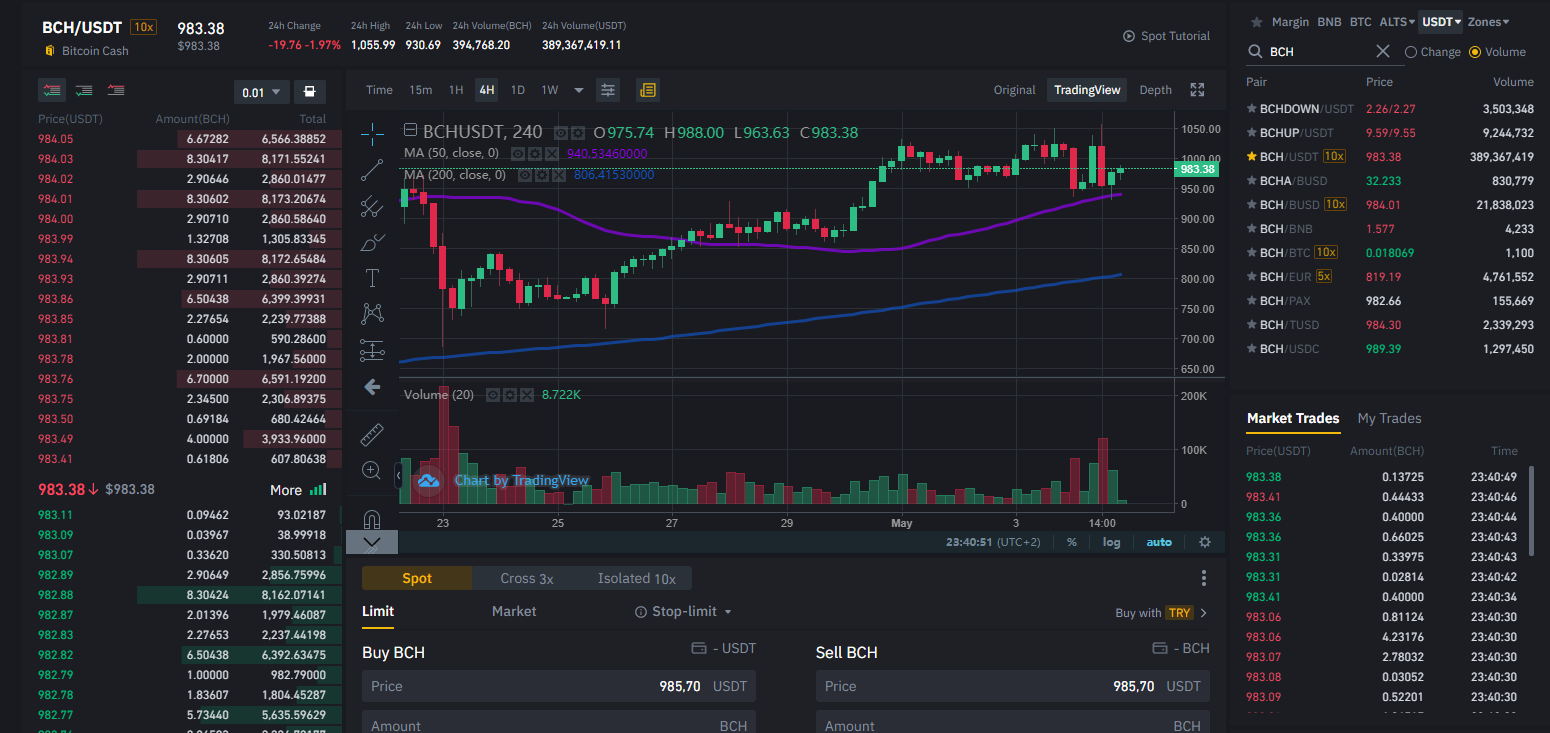Switch to My Trades tab

tap(1389, 418)
